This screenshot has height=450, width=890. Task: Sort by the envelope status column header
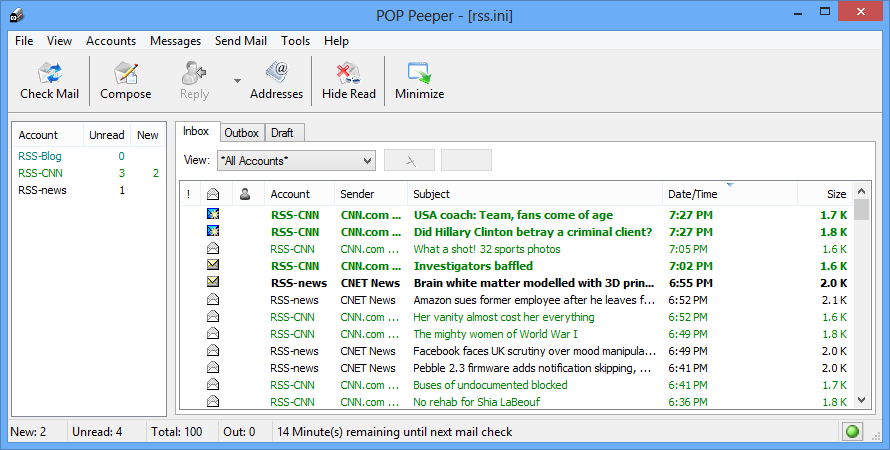(x=216, y=194)
